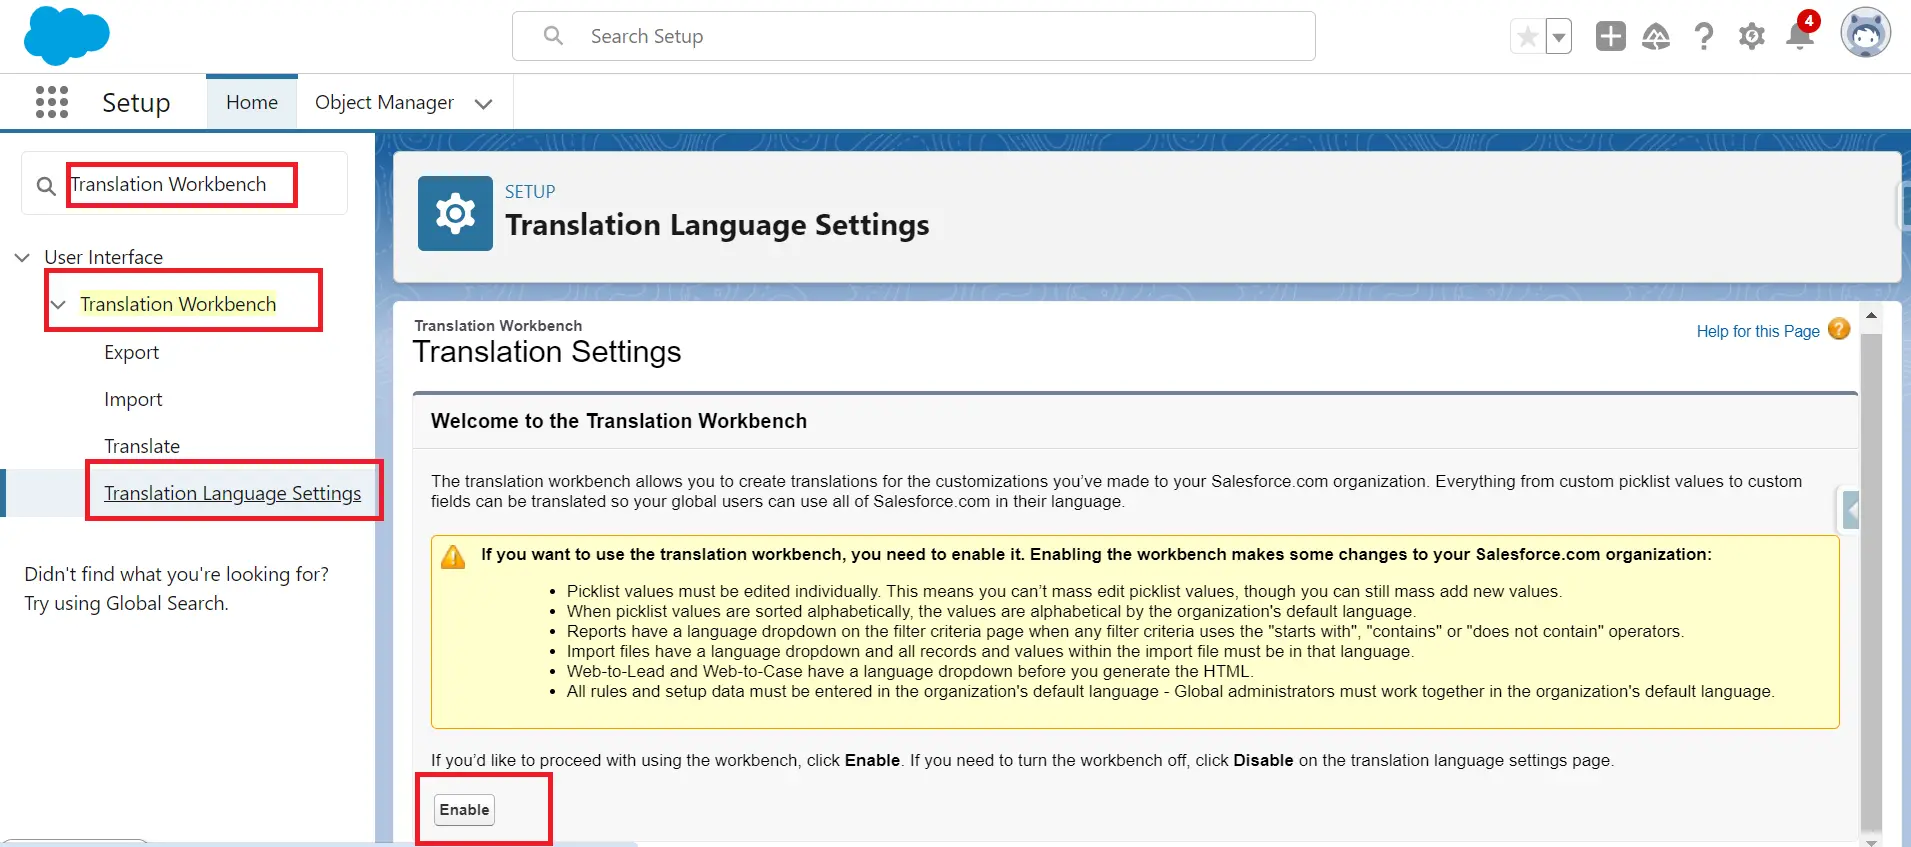The width and height of the screenshot is (1911, 847).
Task: Open the Trailhead guidance icon
Action: click(1656, 37)
